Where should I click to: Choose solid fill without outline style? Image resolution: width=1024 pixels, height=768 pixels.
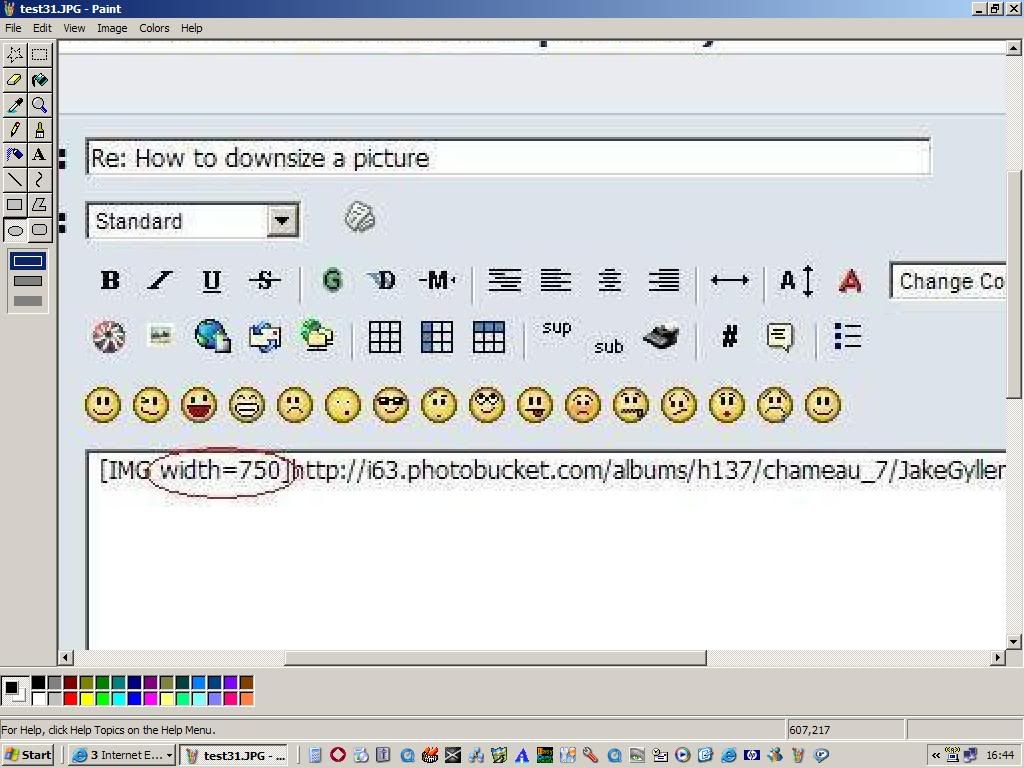coord(27,300)
